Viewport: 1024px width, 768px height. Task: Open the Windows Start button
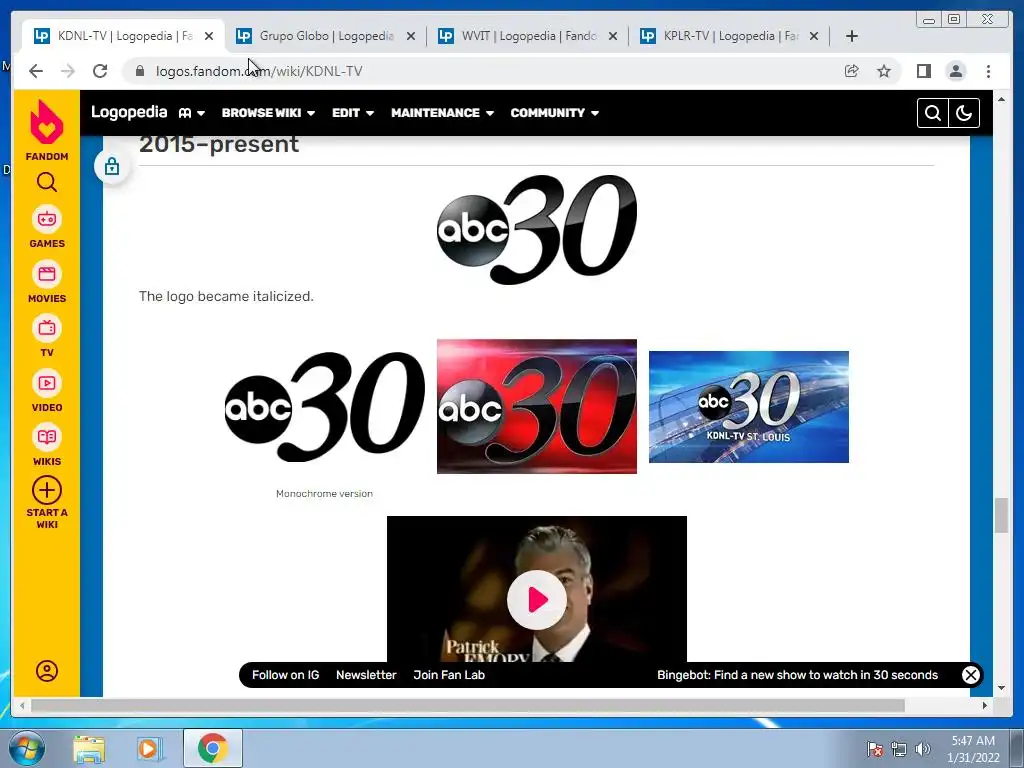tap(27, 748)
